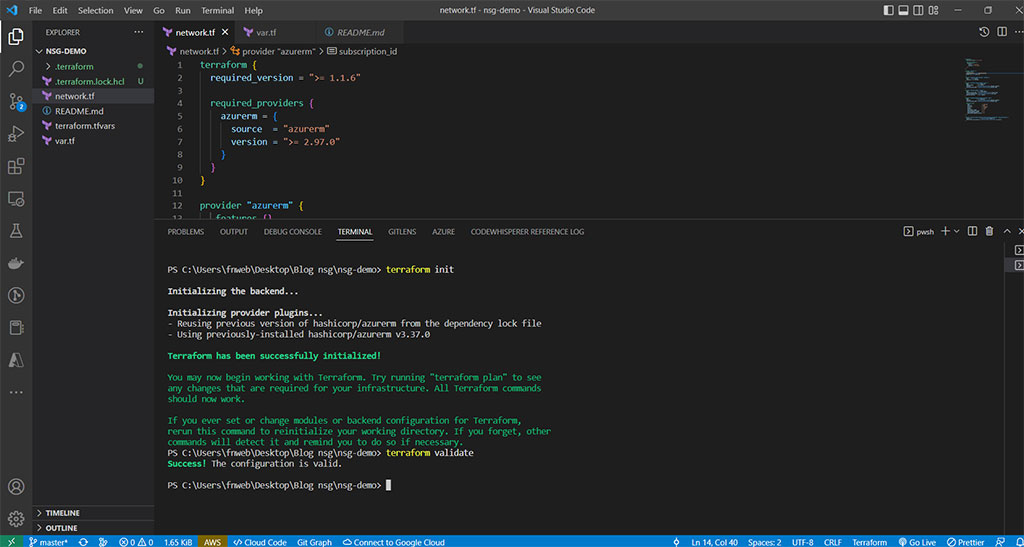Image resolution: width=1024 pixels, height=547 pixels.
Task: Synchronize changes icon in status bar
Action: [x=84, y=542]
